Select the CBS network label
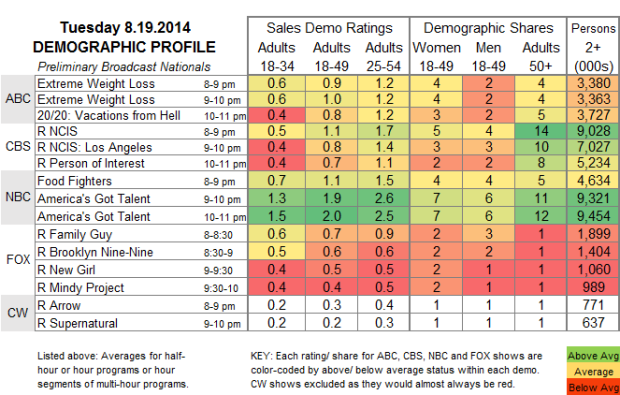 (x=18, y=147)
